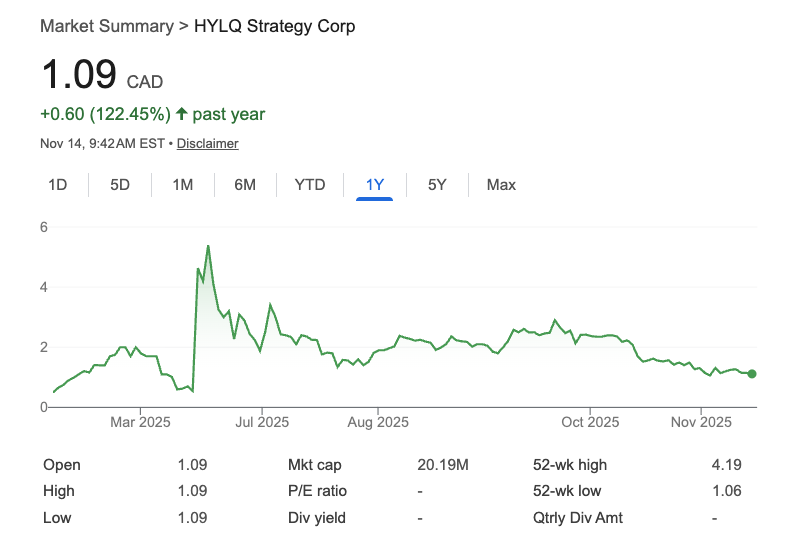
Task: Show the 5Y range tab
Action: pyautogui.click(x=437, y=185)
